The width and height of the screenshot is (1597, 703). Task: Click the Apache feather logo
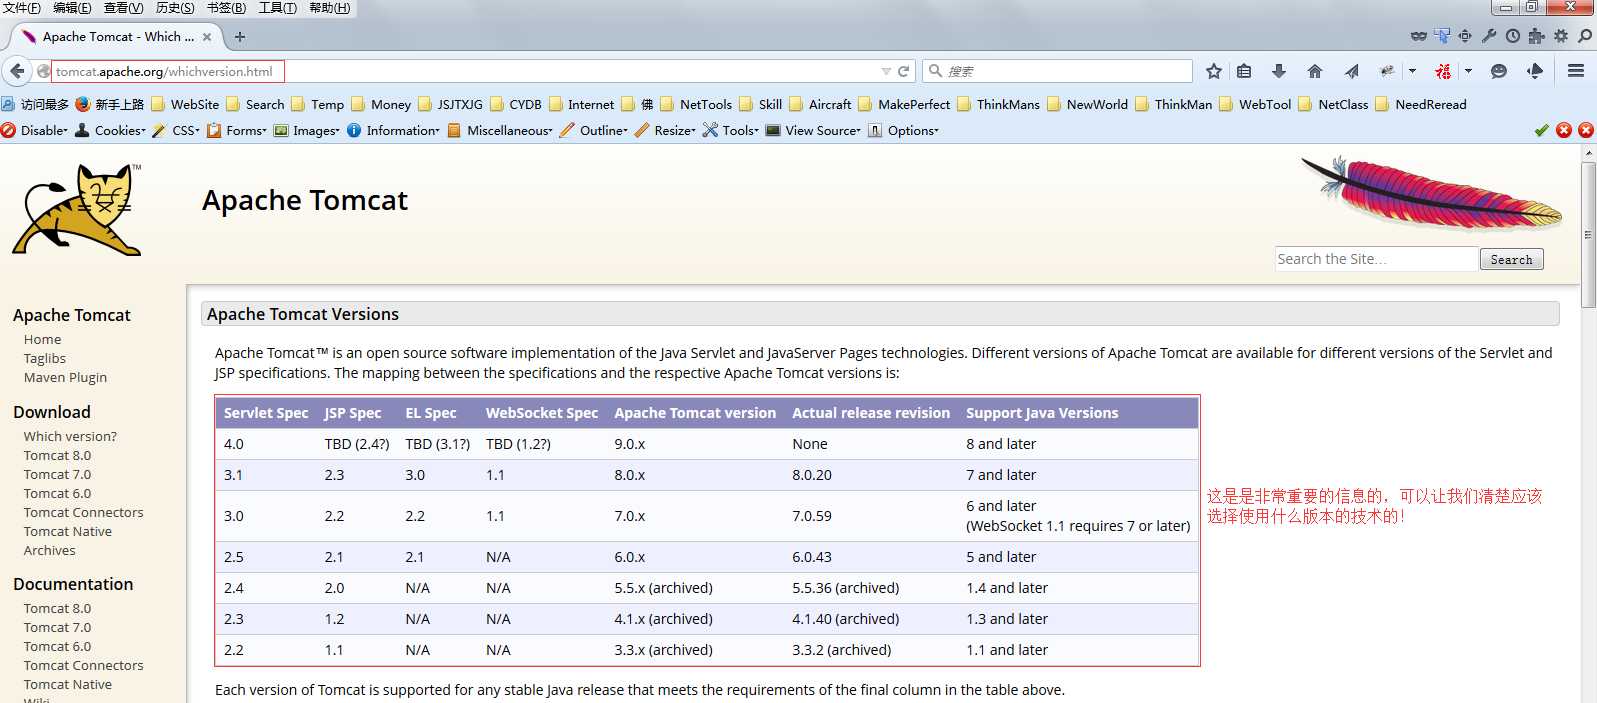[1432, 193]
